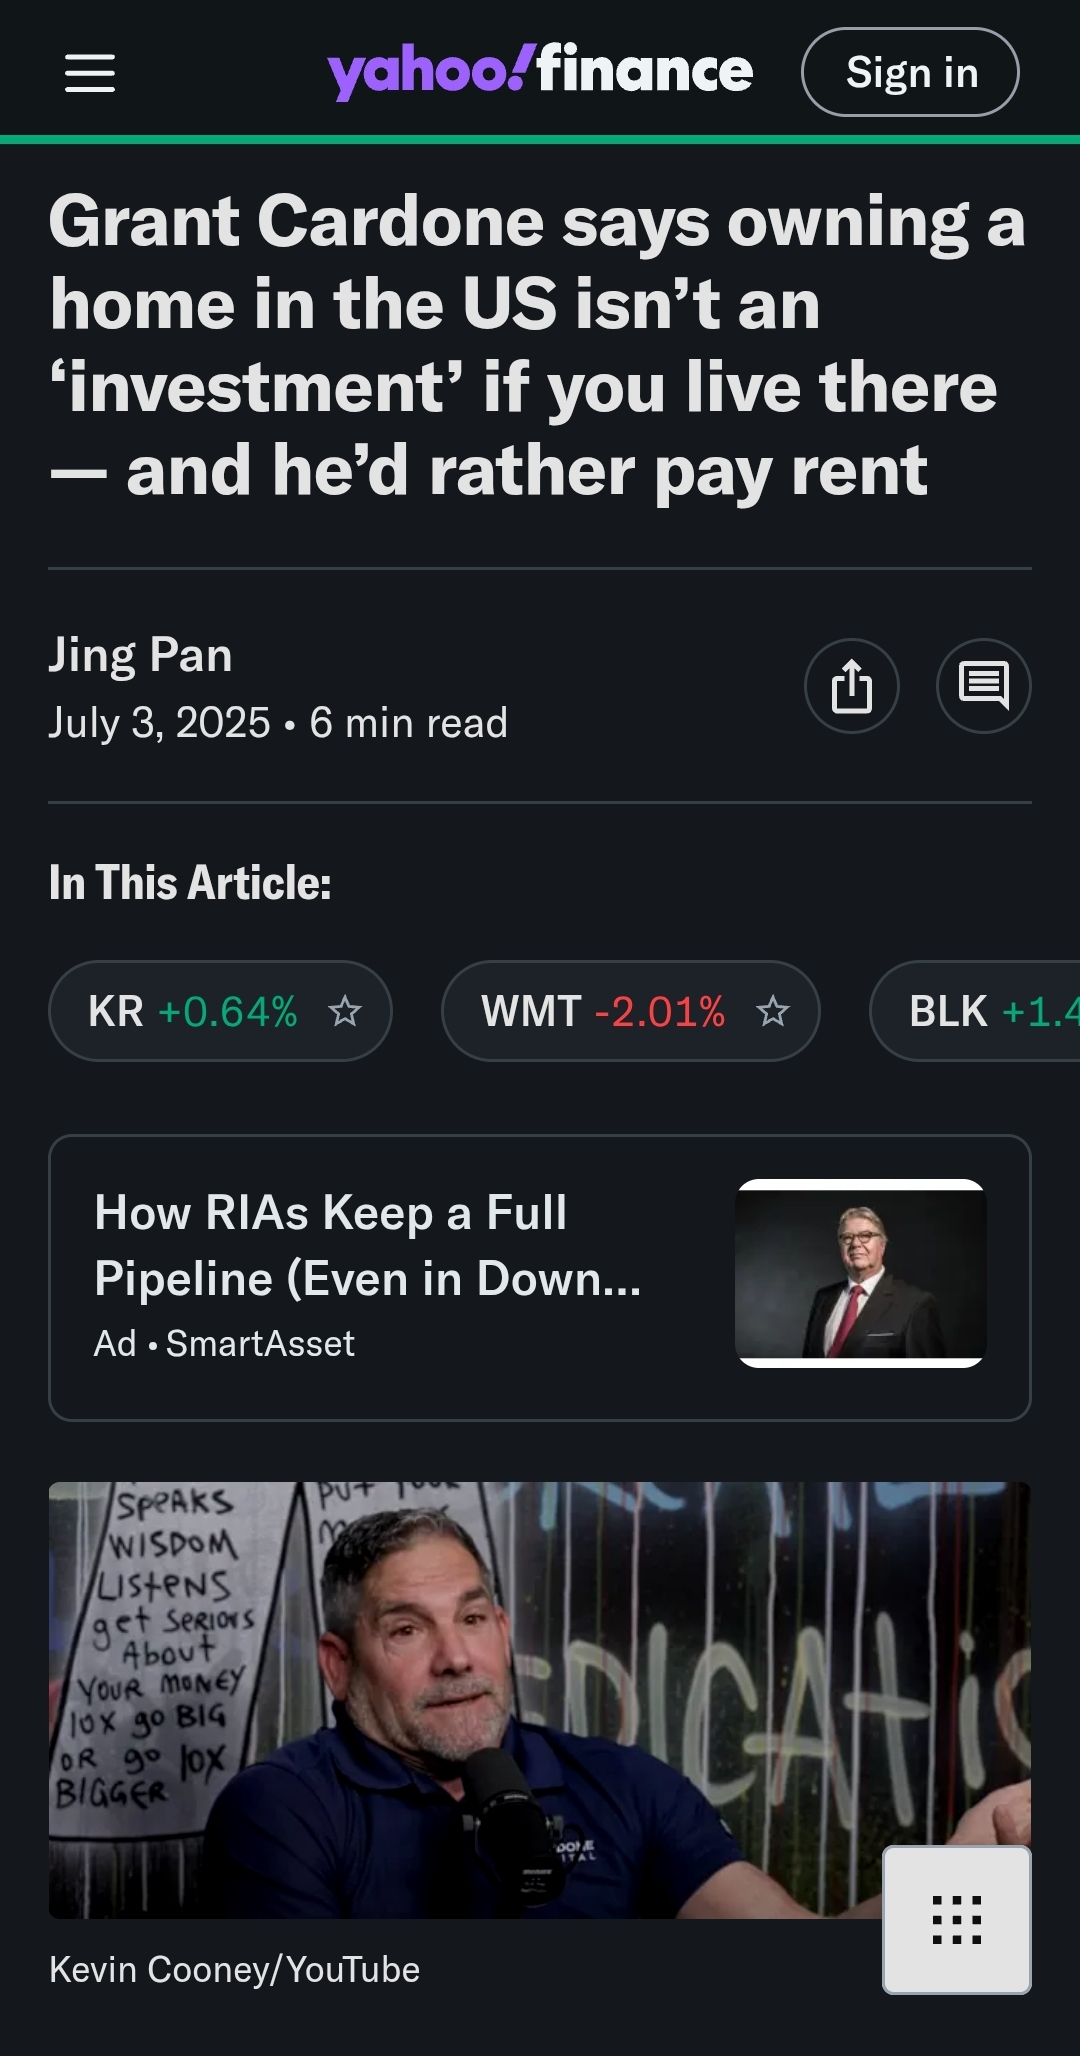Tap the SmartAsset ad thumbnail image

(861, 1273)
